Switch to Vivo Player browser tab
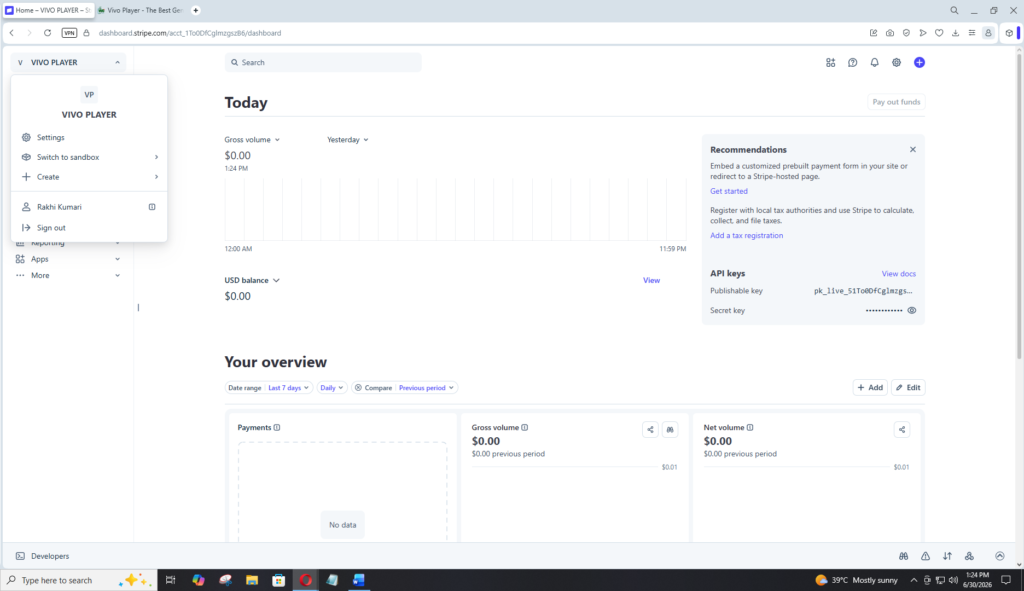Viewport: 1024px width, 591px height. [140, 10]
